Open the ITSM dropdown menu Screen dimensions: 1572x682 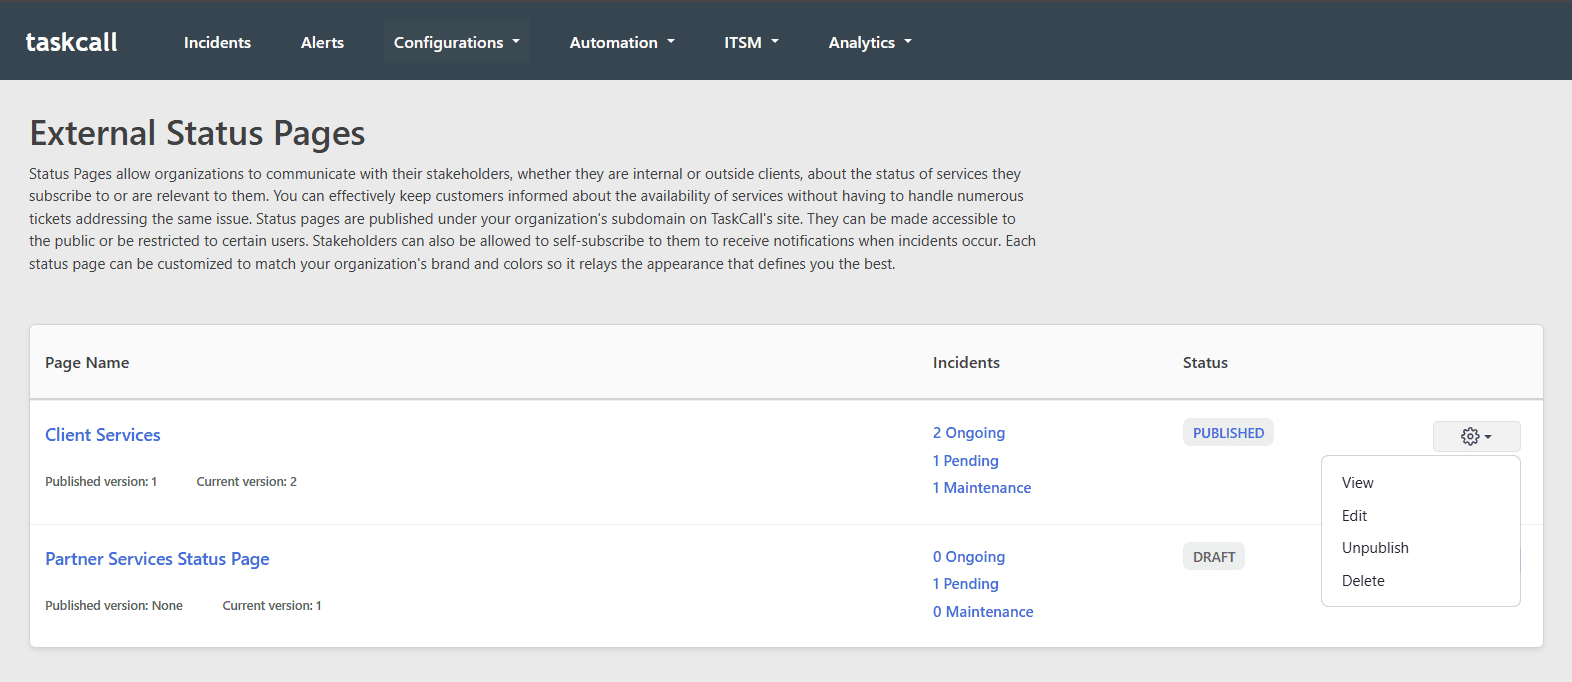(751, 42)
